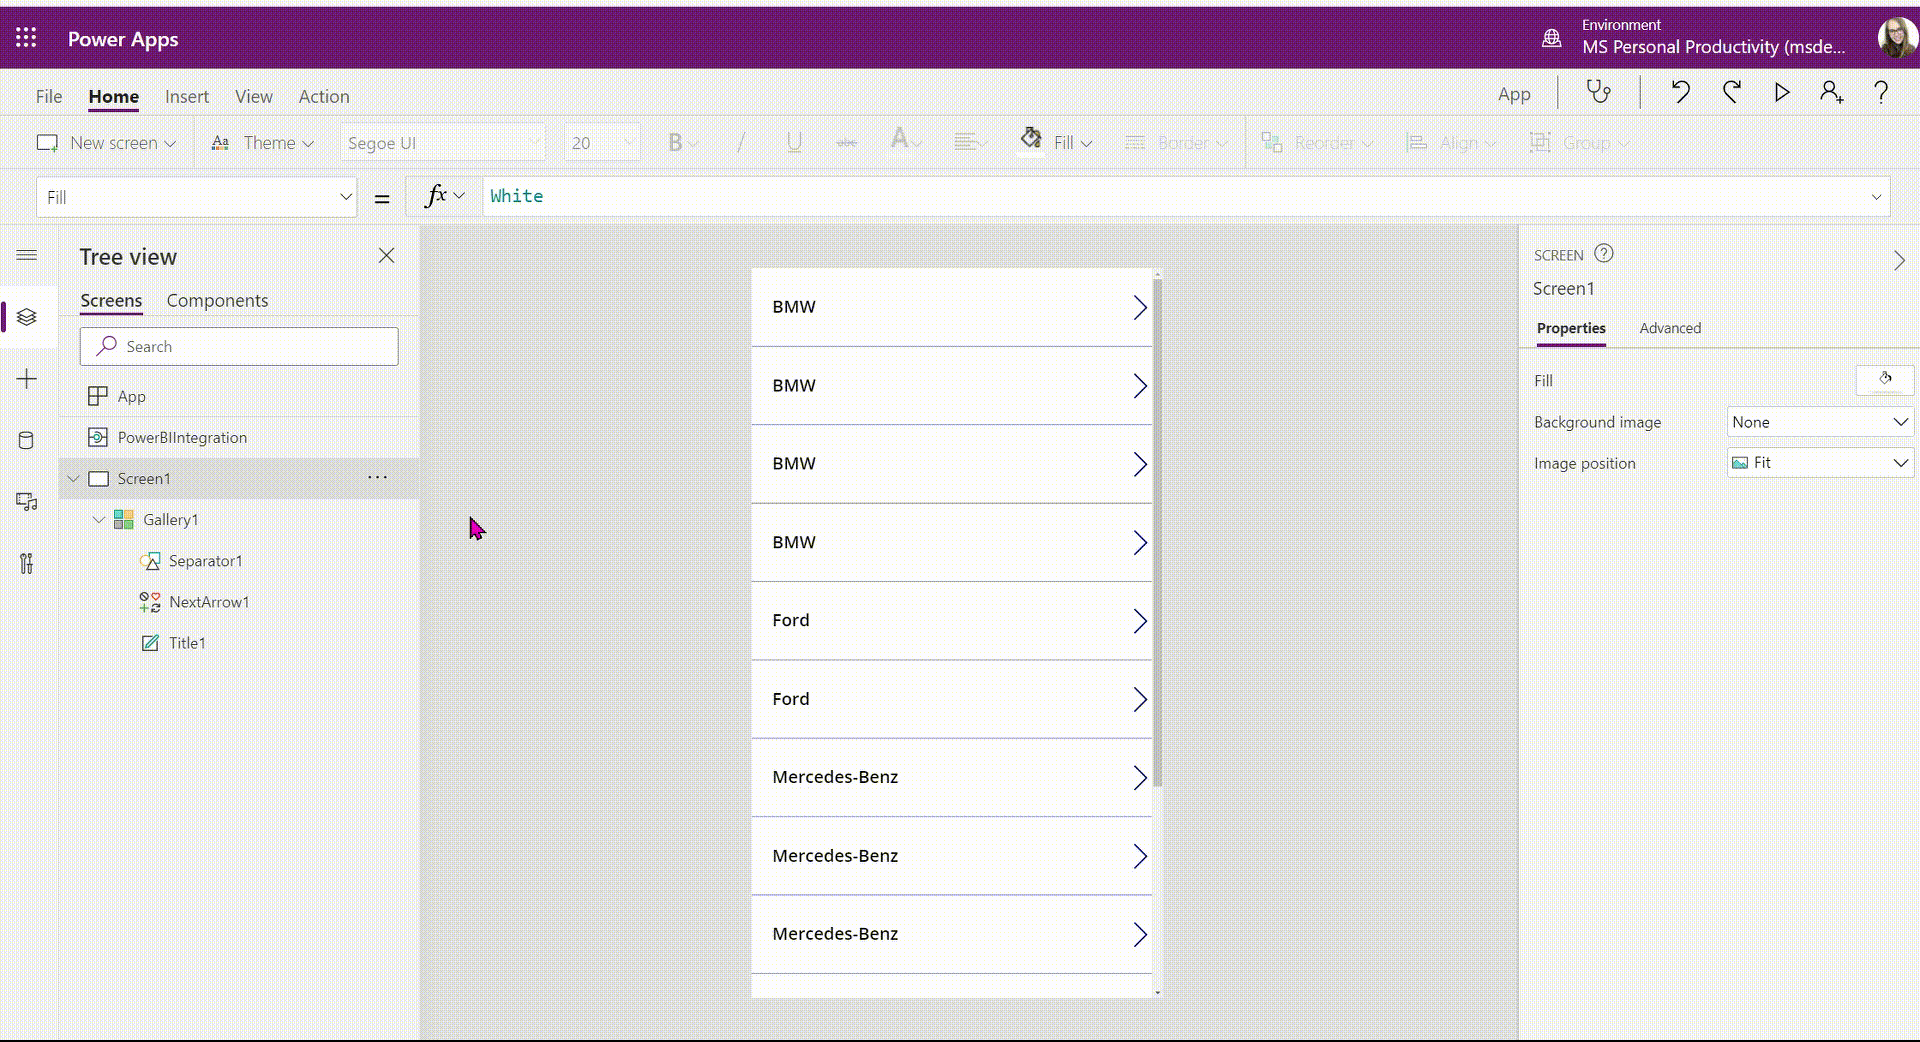Open the Help question mark
This screenshot has height=1042, width=1920.
tap(1881, 92)
